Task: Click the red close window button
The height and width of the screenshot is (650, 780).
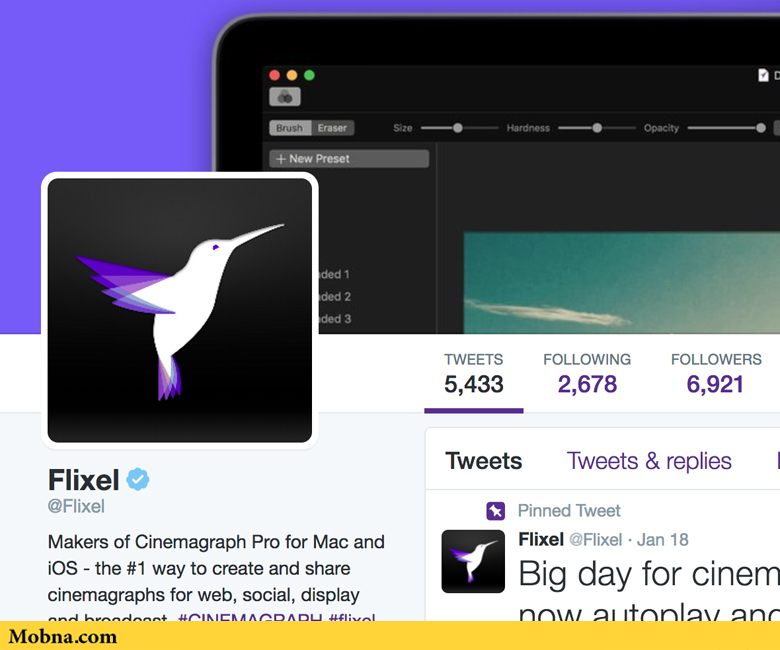Action: point(275,75)
